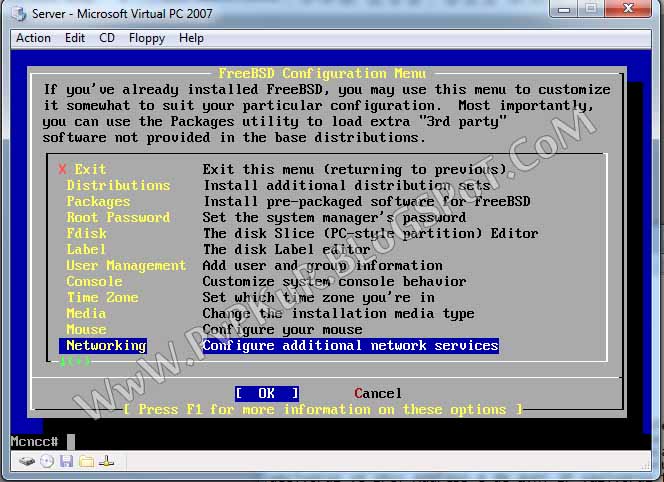Click the floppy disk status icon
This screenshot has width=664, height=482.
(66, 461)
